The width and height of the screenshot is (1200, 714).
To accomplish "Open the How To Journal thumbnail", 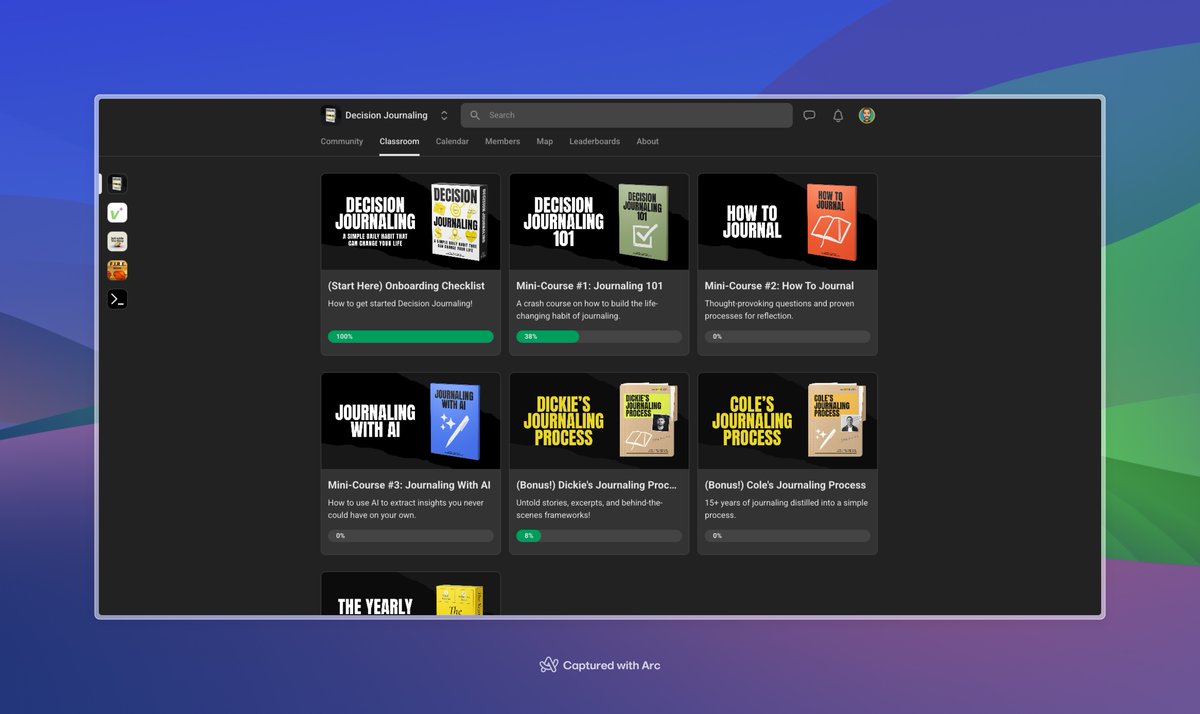I will coord(787,221).
